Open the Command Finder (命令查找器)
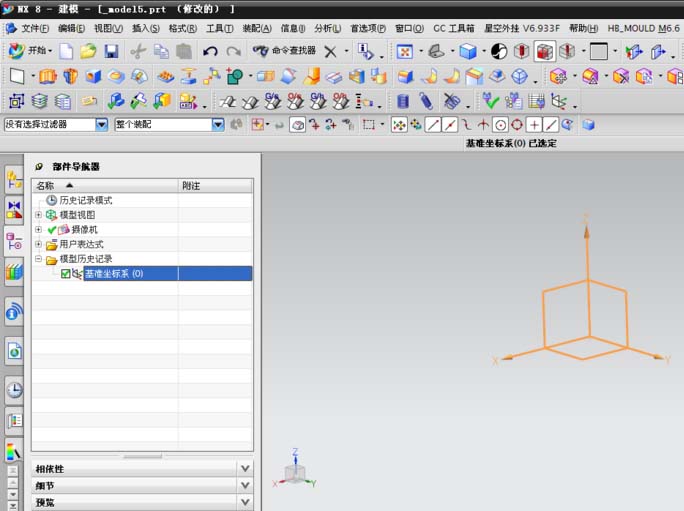This screenshot has width=684, height=511. (x=284, y=51)
